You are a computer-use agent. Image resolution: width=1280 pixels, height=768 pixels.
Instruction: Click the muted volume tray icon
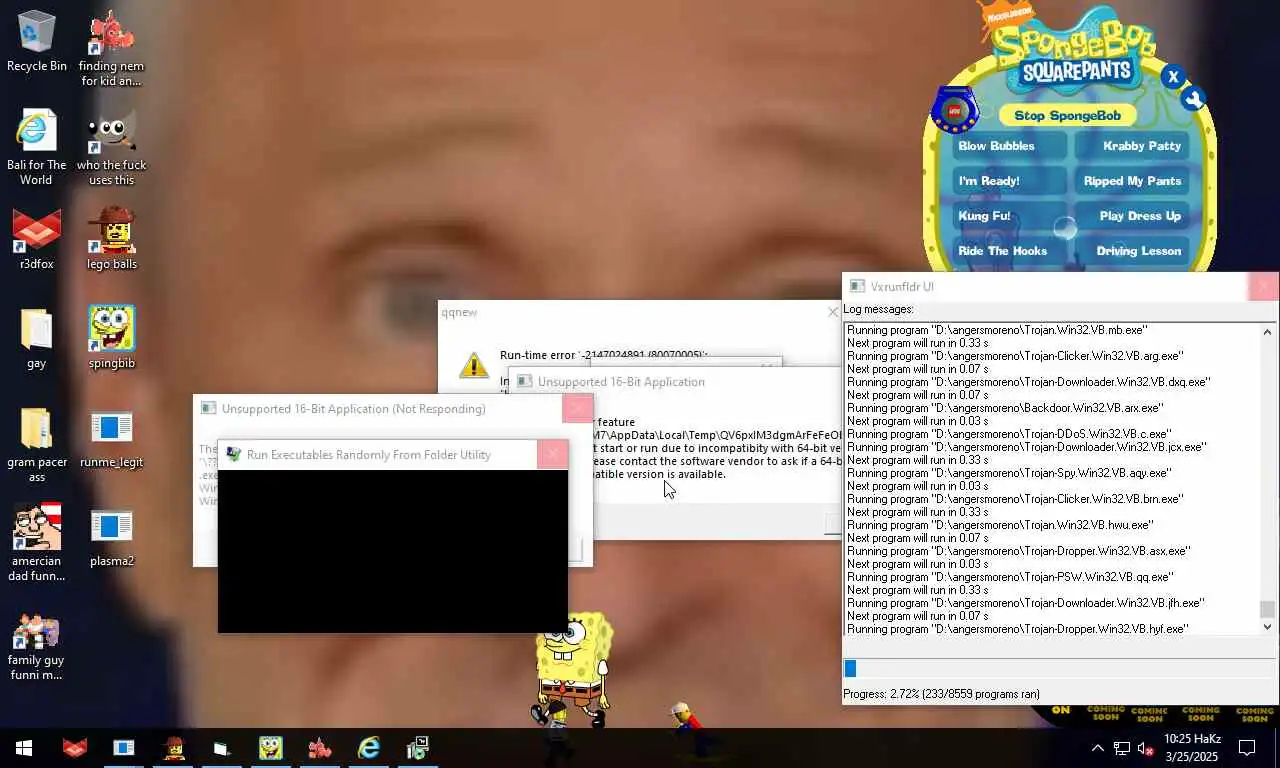coord(1146,748)
